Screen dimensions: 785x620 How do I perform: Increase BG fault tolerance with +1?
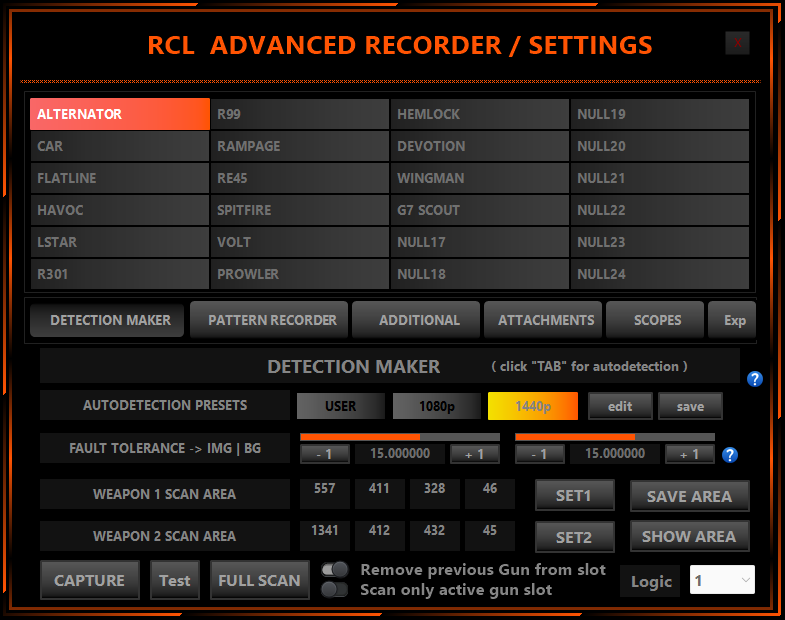(x=690, y=454)
